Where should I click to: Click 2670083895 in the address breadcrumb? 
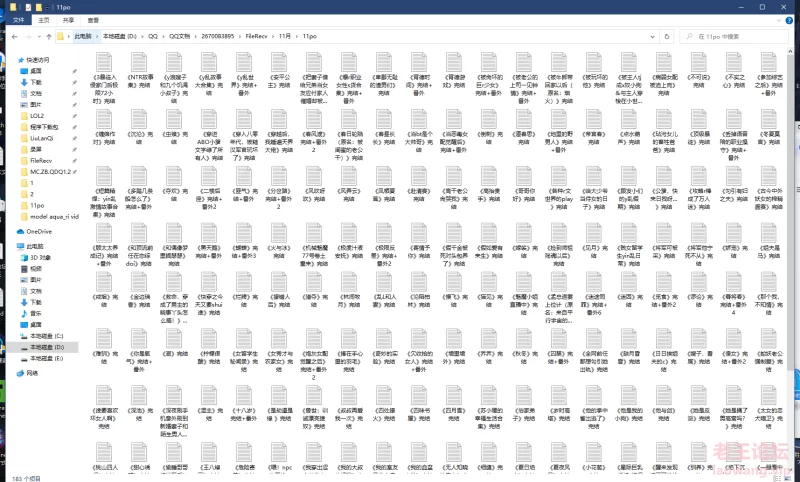[x=217, y=36]
